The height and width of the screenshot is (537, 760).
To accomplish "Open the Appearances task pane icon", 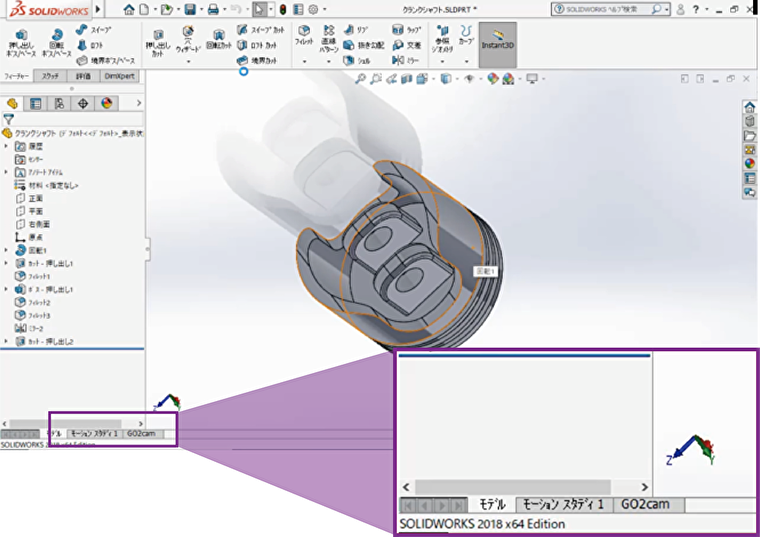I will point(750,164).
